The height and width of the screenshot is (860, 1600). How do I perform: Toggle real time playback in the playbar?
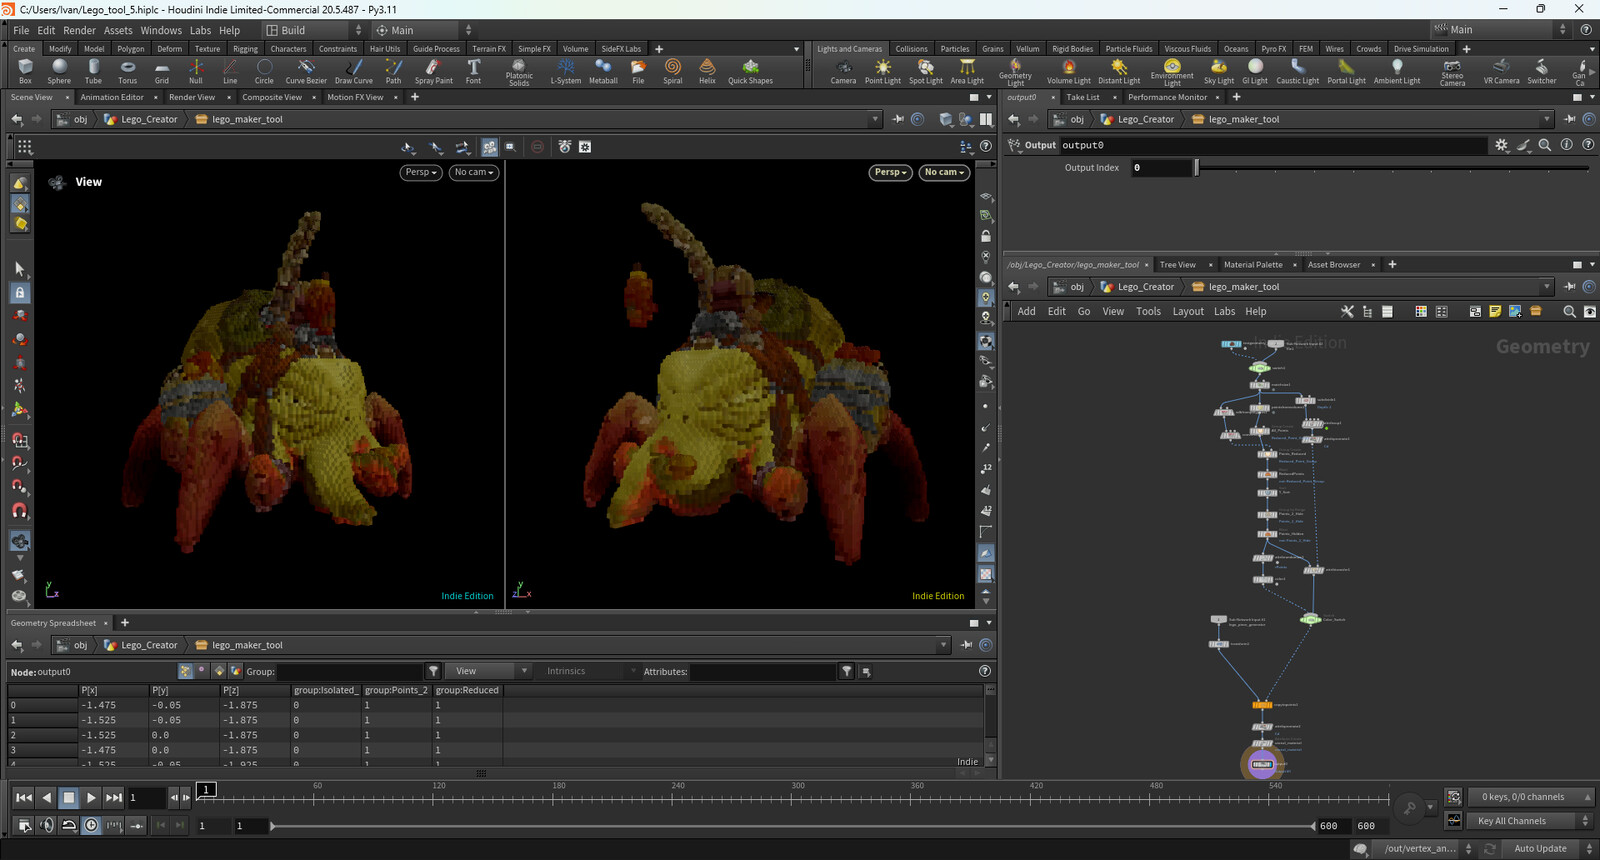pos(91,825)
